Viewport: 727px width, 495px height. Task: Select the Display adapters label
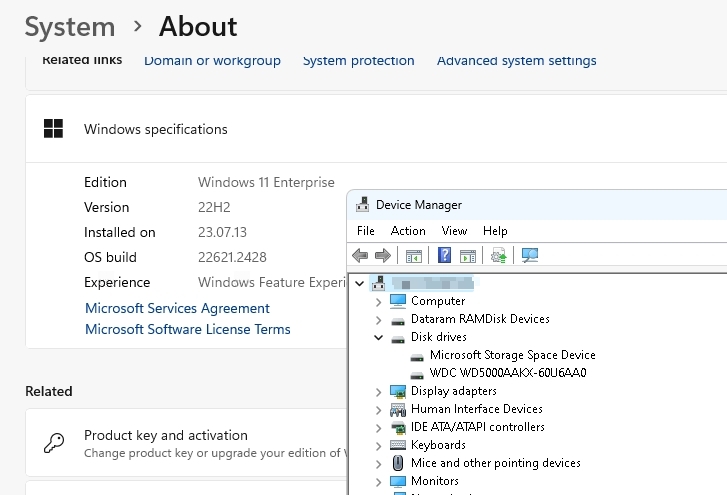(x=453, y=391)
